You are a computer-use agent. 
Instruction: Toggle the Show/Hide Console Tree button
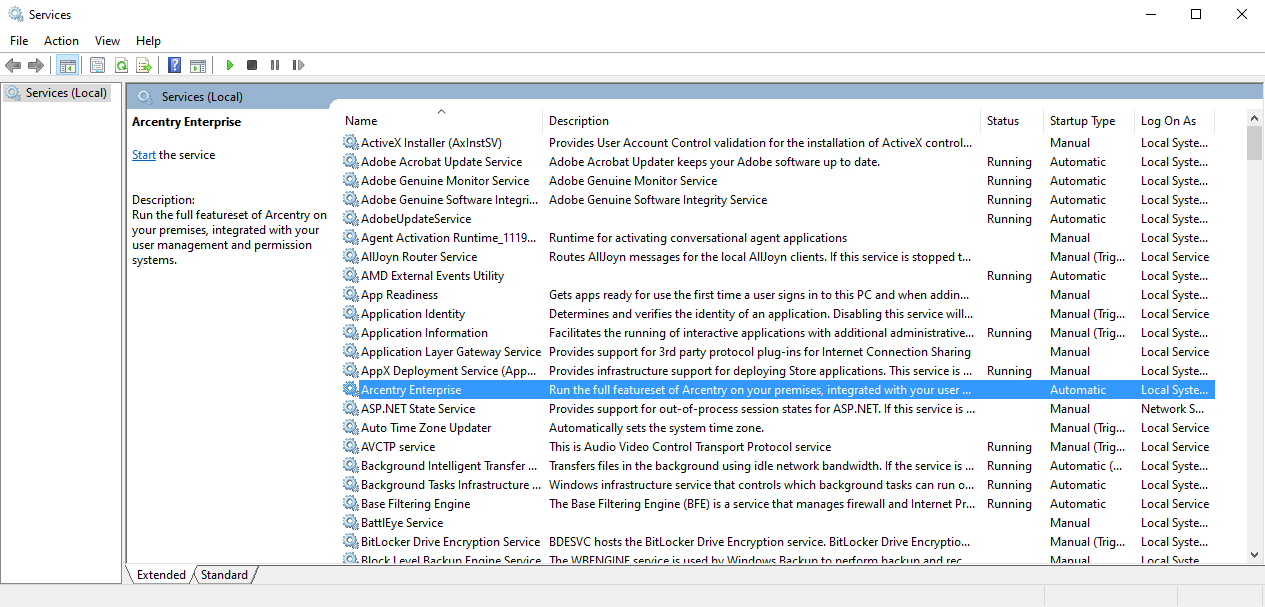click(x=68, y=65)
